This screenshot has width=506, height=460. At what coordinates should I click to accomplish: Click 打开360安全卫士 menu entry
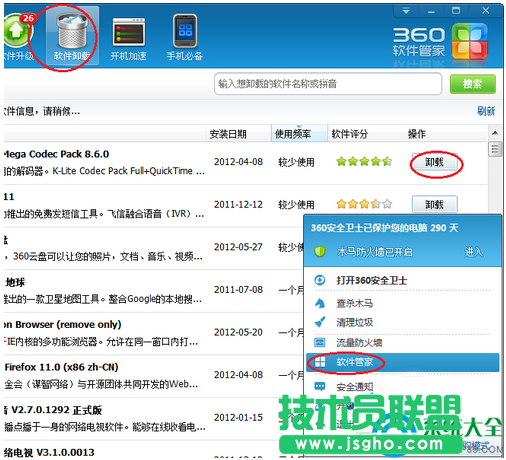[x=371, y=280]
